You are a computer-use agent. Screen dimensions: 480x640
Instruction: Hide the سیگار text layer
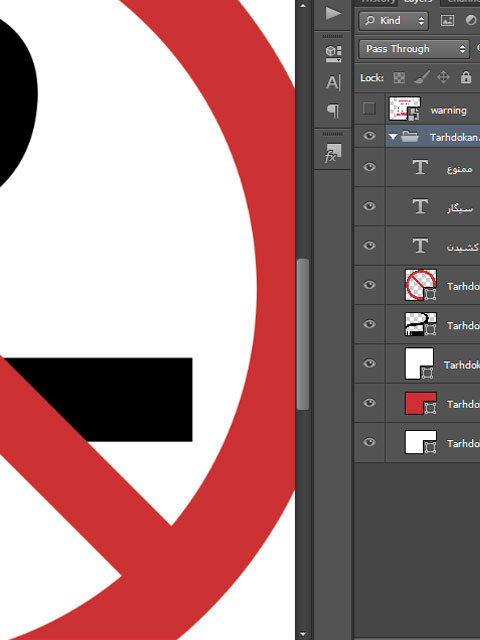click(369, 206)
